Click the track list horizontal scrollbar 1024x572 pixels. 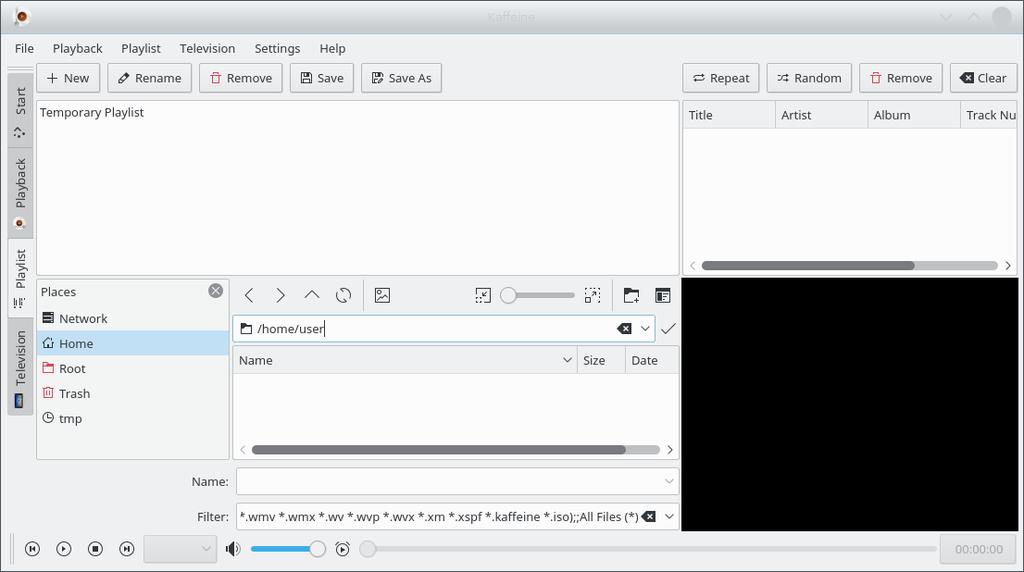click(850, 266)
